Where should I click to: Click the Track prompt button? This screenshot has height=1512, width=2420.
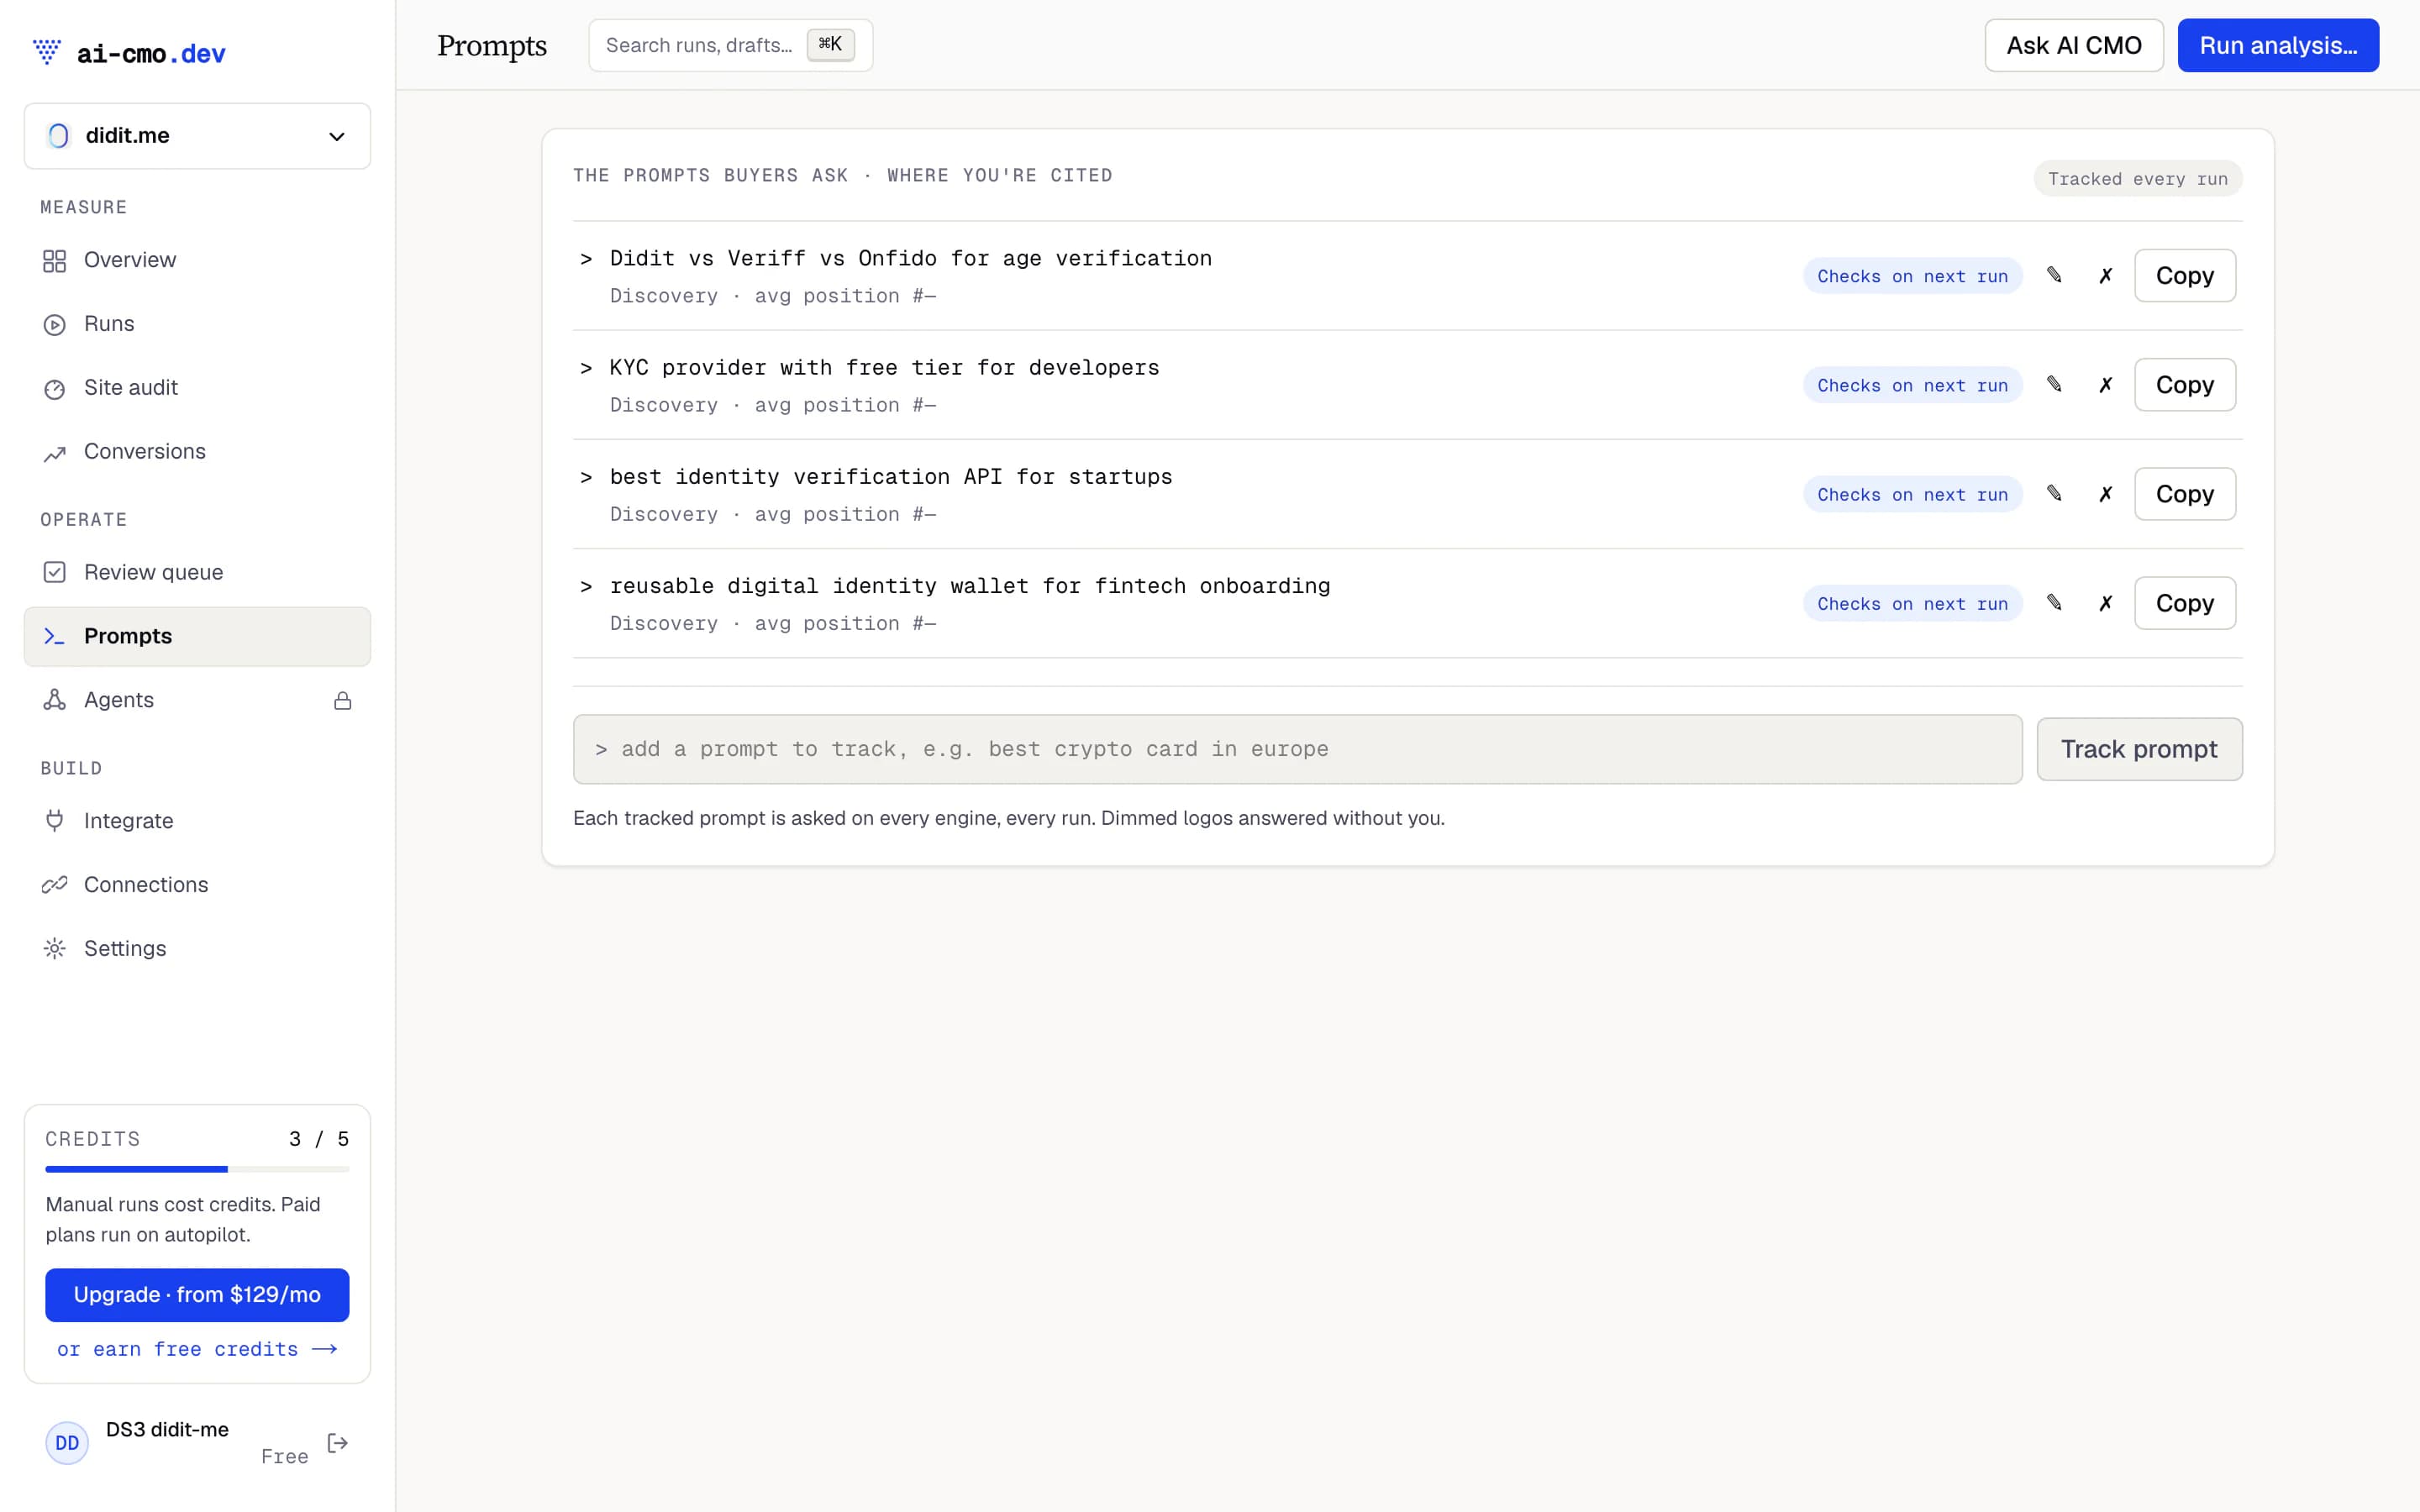pos(2139,749)
